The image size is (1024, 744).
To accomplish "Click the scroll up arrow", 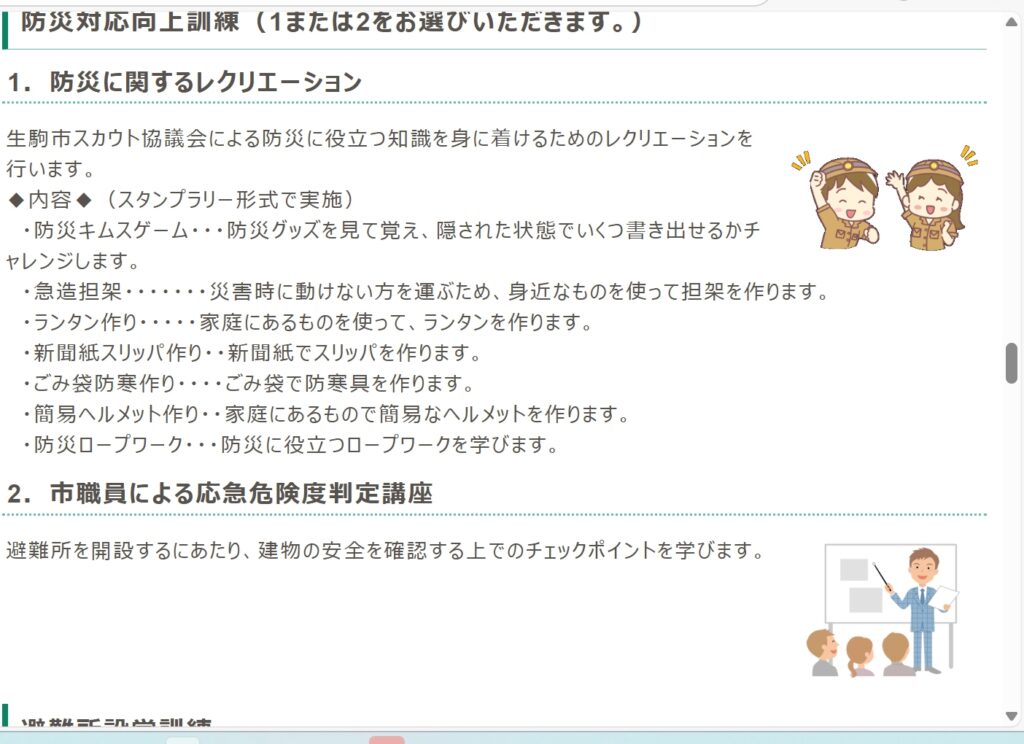I will tap(1011, 22).
